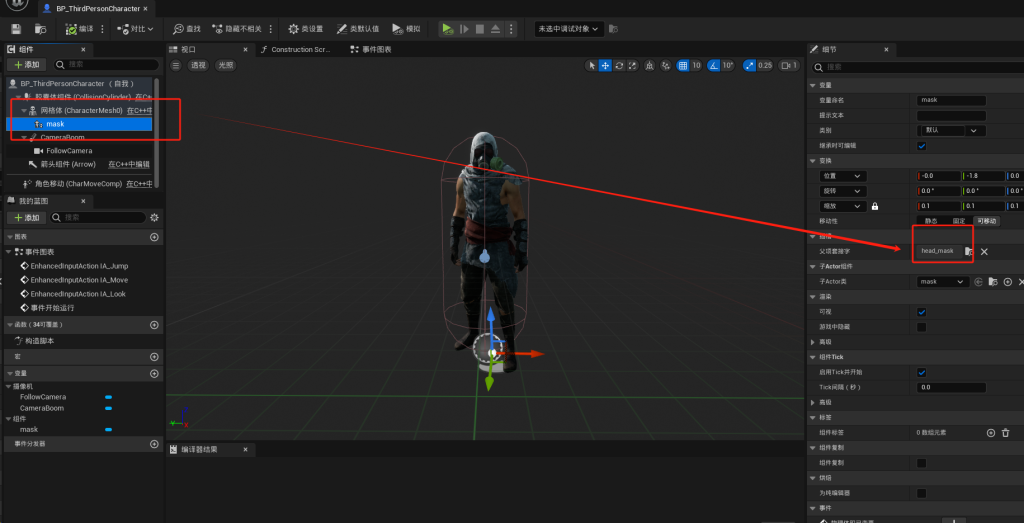Click the frame advance button
1024x523 pixels.
pos(464,29)
